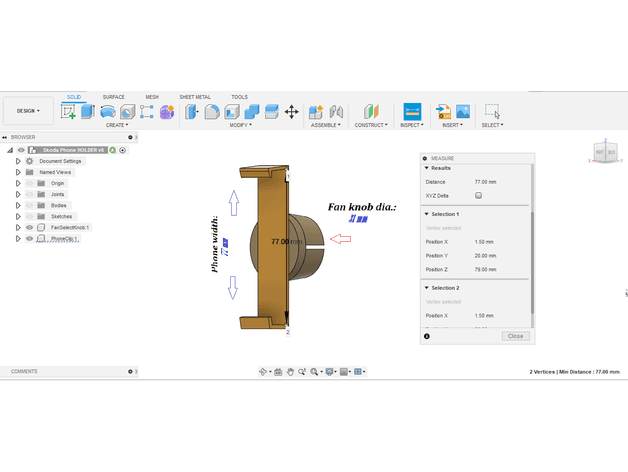Click the Revolve tool icon
The height and width of the screenshot is (472, 628).
click(108, 112)
